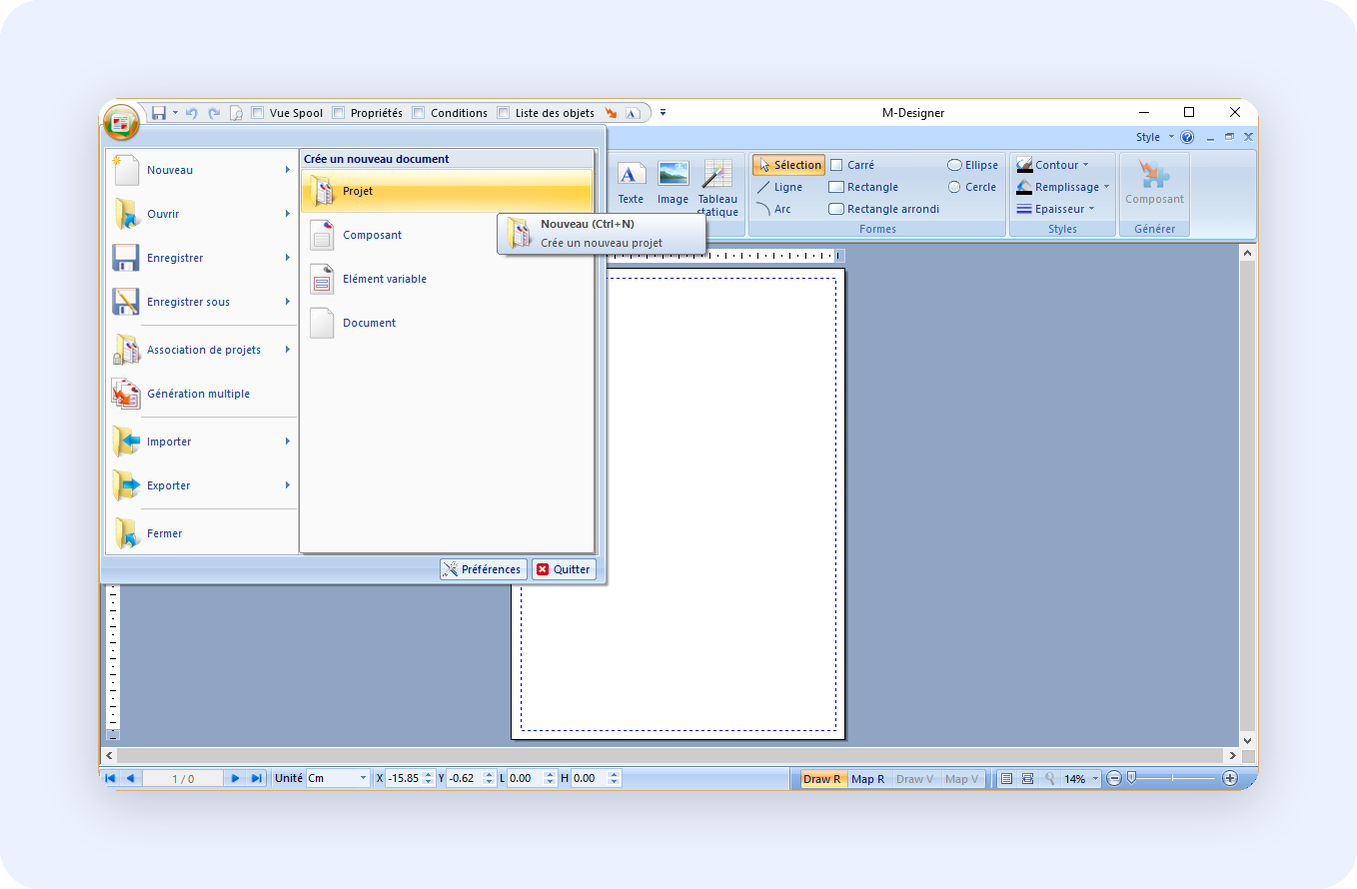Click the orange arrow icon beside Liste des objets
The height and width of the screenshot is (889, 1357).
[610, 113]
